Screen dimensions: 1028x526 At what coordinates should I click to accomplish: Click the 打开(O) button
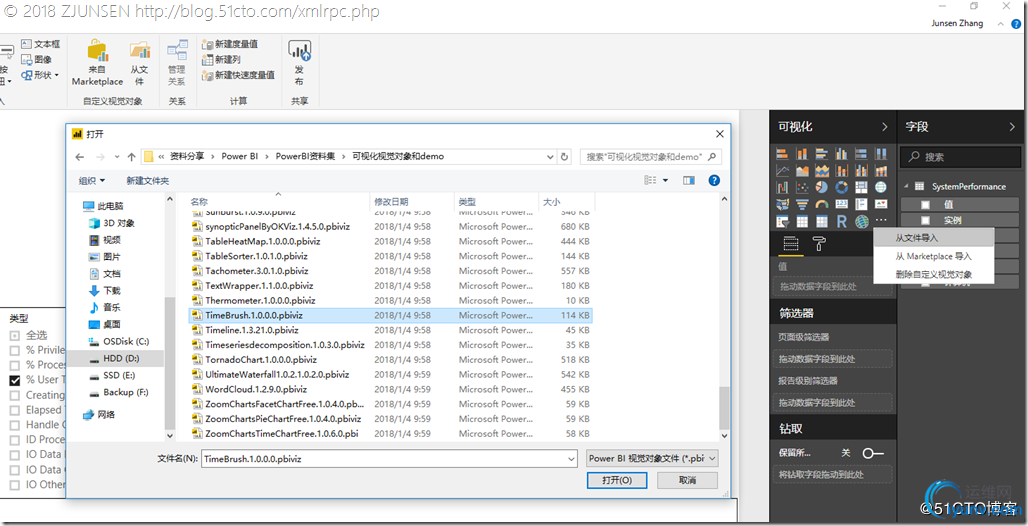pyautogui.click(x=617, y=480)
